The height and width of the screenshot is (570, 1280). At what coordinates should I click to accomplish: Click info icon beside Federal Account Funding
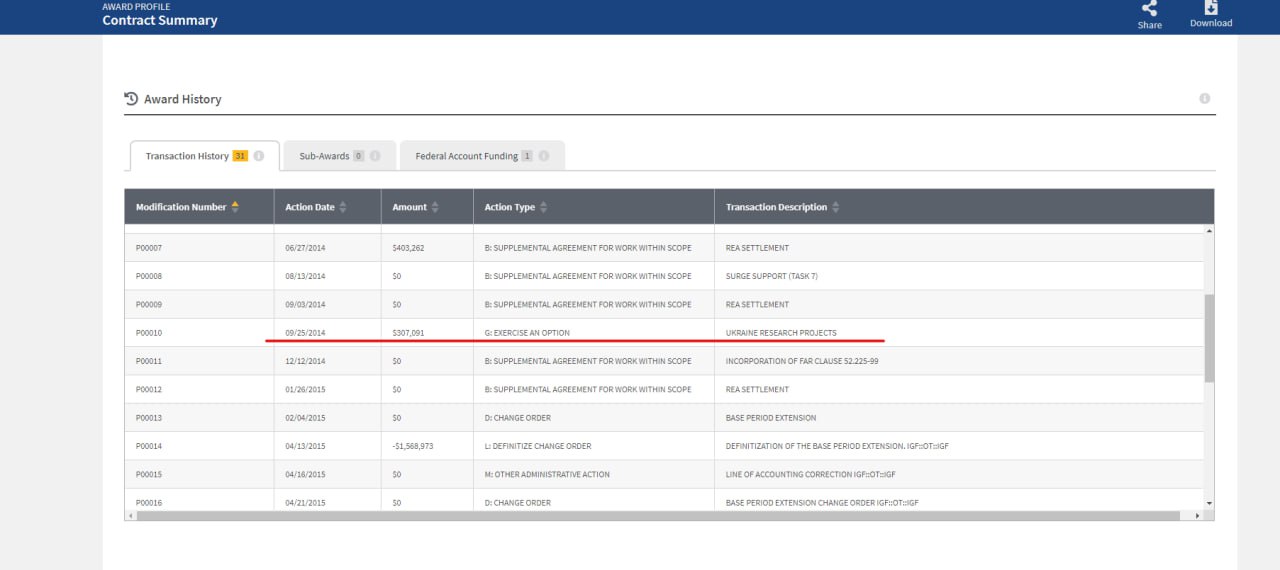click(x=544, y=156)
